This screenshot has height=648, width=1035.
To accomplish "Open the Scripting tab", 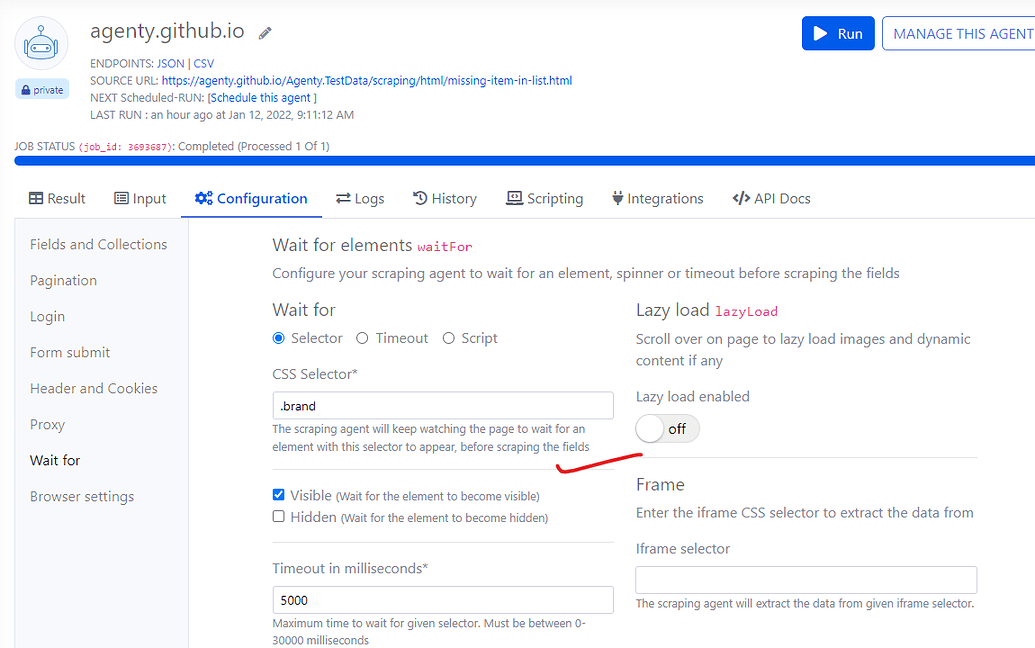I will (545, 198).
